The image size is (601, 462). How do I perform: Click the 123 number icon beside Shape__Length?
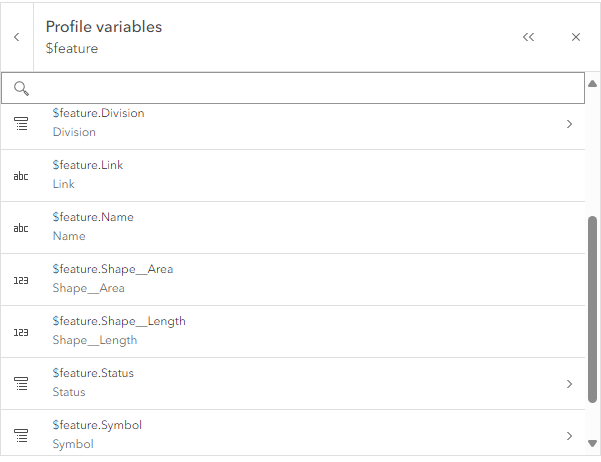coord(21,332)
